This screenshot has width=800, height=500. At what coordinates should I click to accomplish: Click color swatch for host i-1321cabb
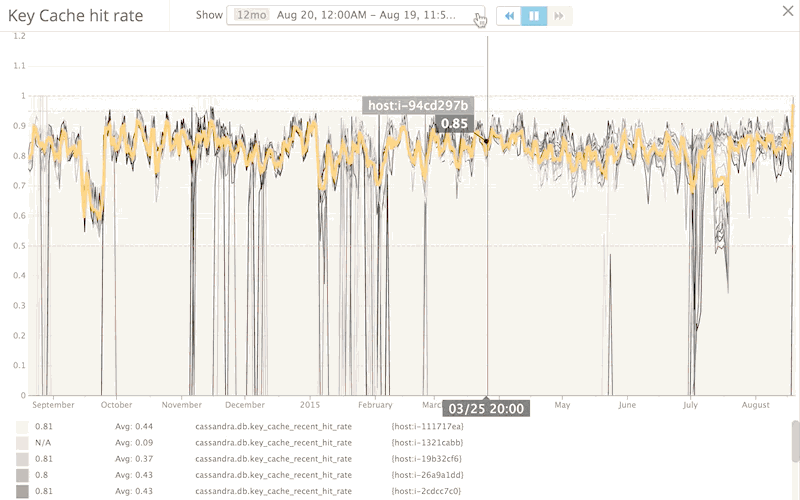22,443
